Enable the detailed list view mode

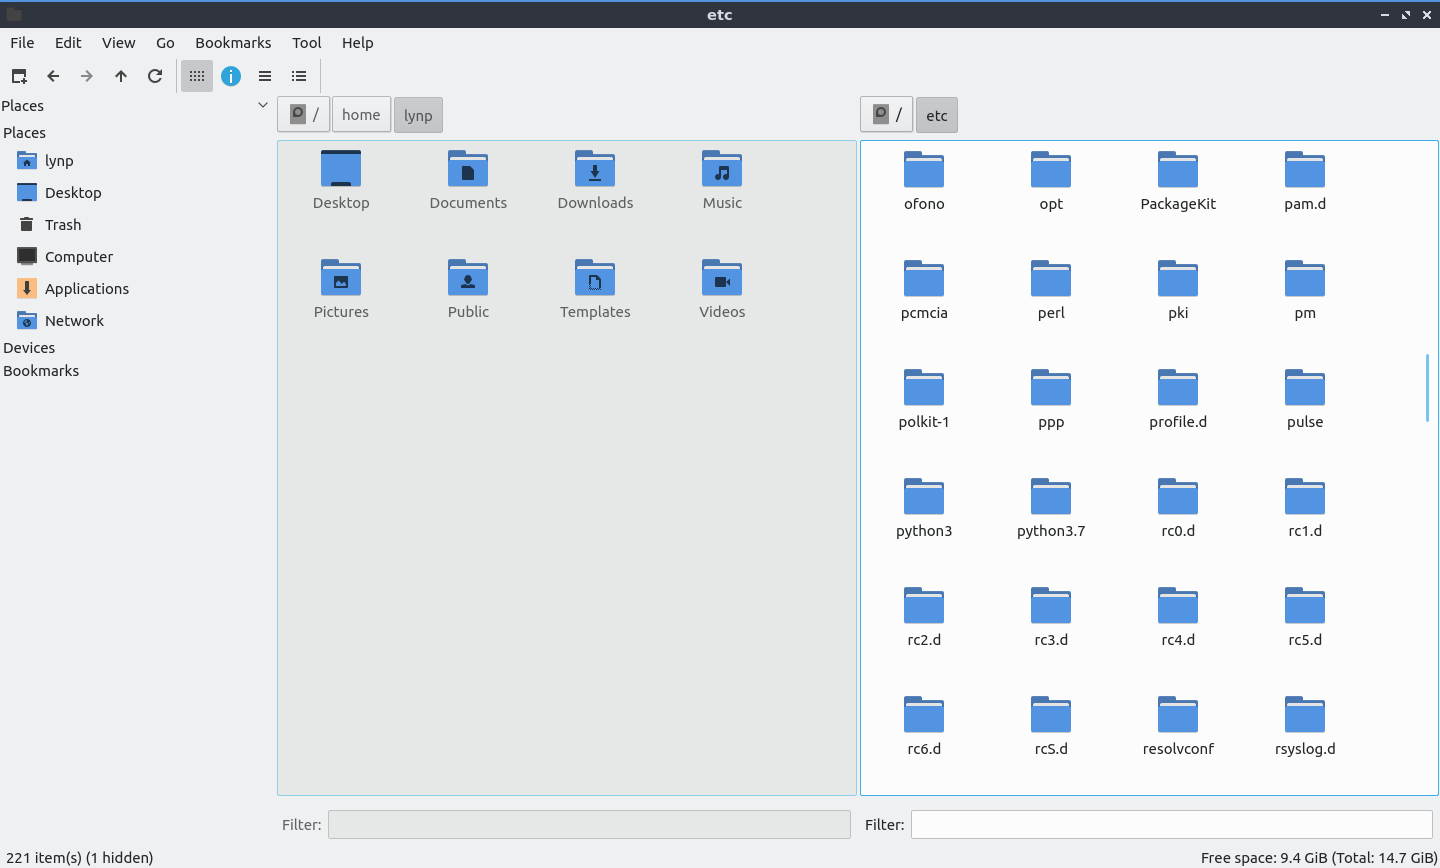click(x=299, y=76)
